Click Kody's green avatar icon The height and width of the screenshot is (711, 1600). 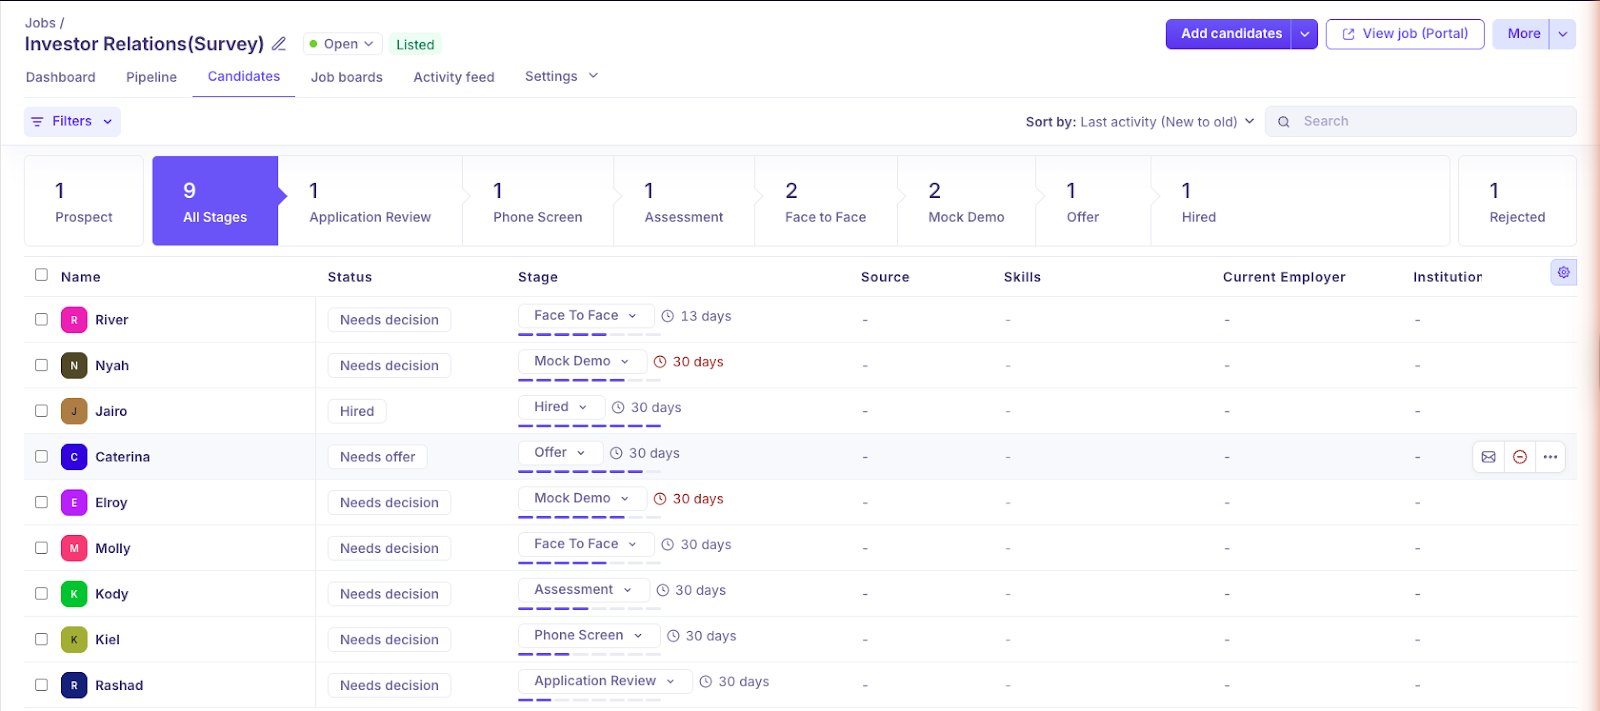[x=74, y=594]
